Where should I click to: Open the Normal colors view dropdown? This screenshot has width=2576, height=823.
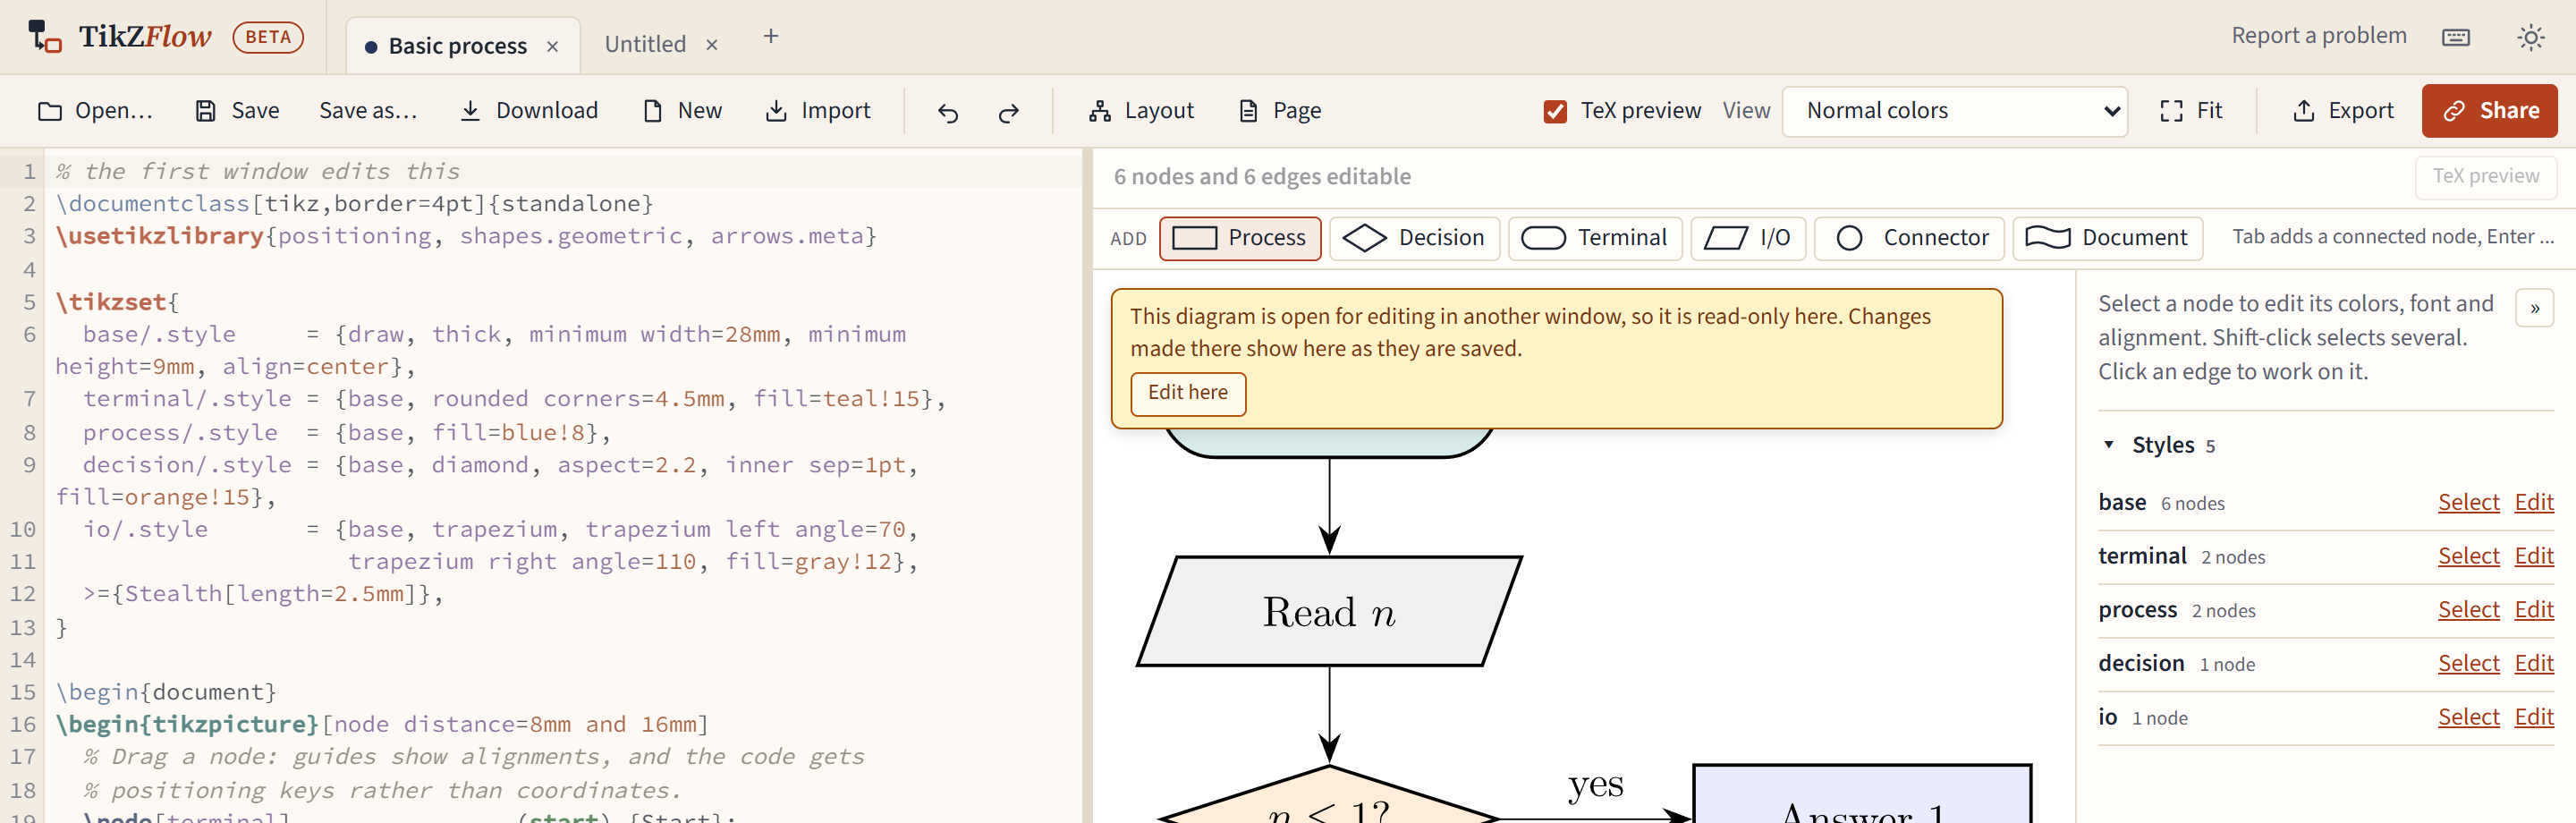1954,111
